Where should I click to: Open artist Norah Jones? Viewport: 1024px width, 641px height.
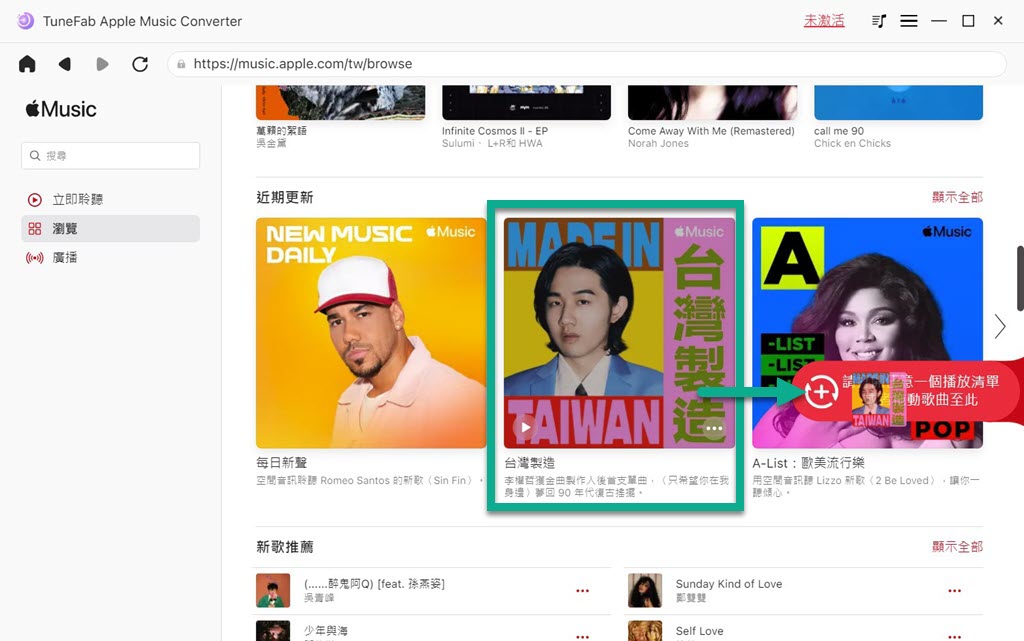pos(658,143)
